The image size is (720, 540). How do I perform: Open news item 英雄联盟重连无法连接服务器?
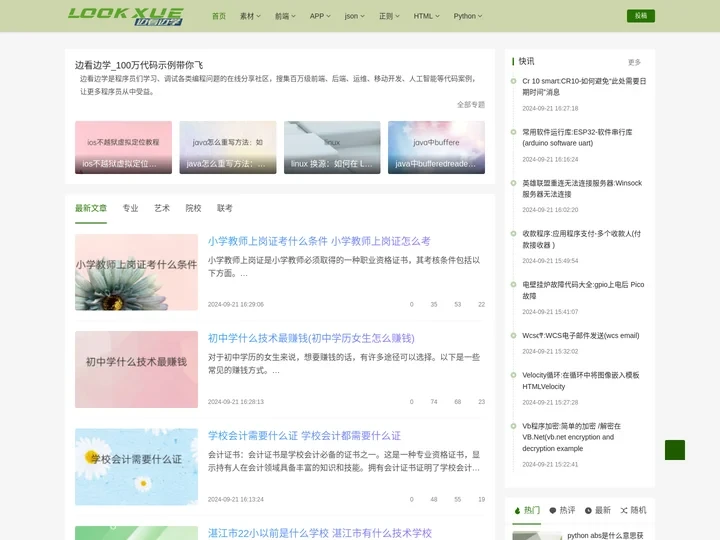pos(582,188)
